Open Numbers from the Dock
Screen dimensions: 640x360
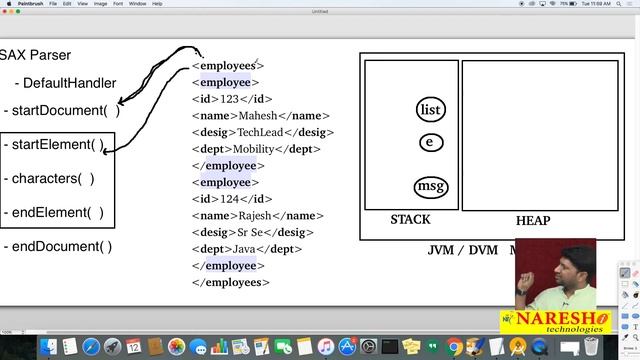[x=219, y=347]
